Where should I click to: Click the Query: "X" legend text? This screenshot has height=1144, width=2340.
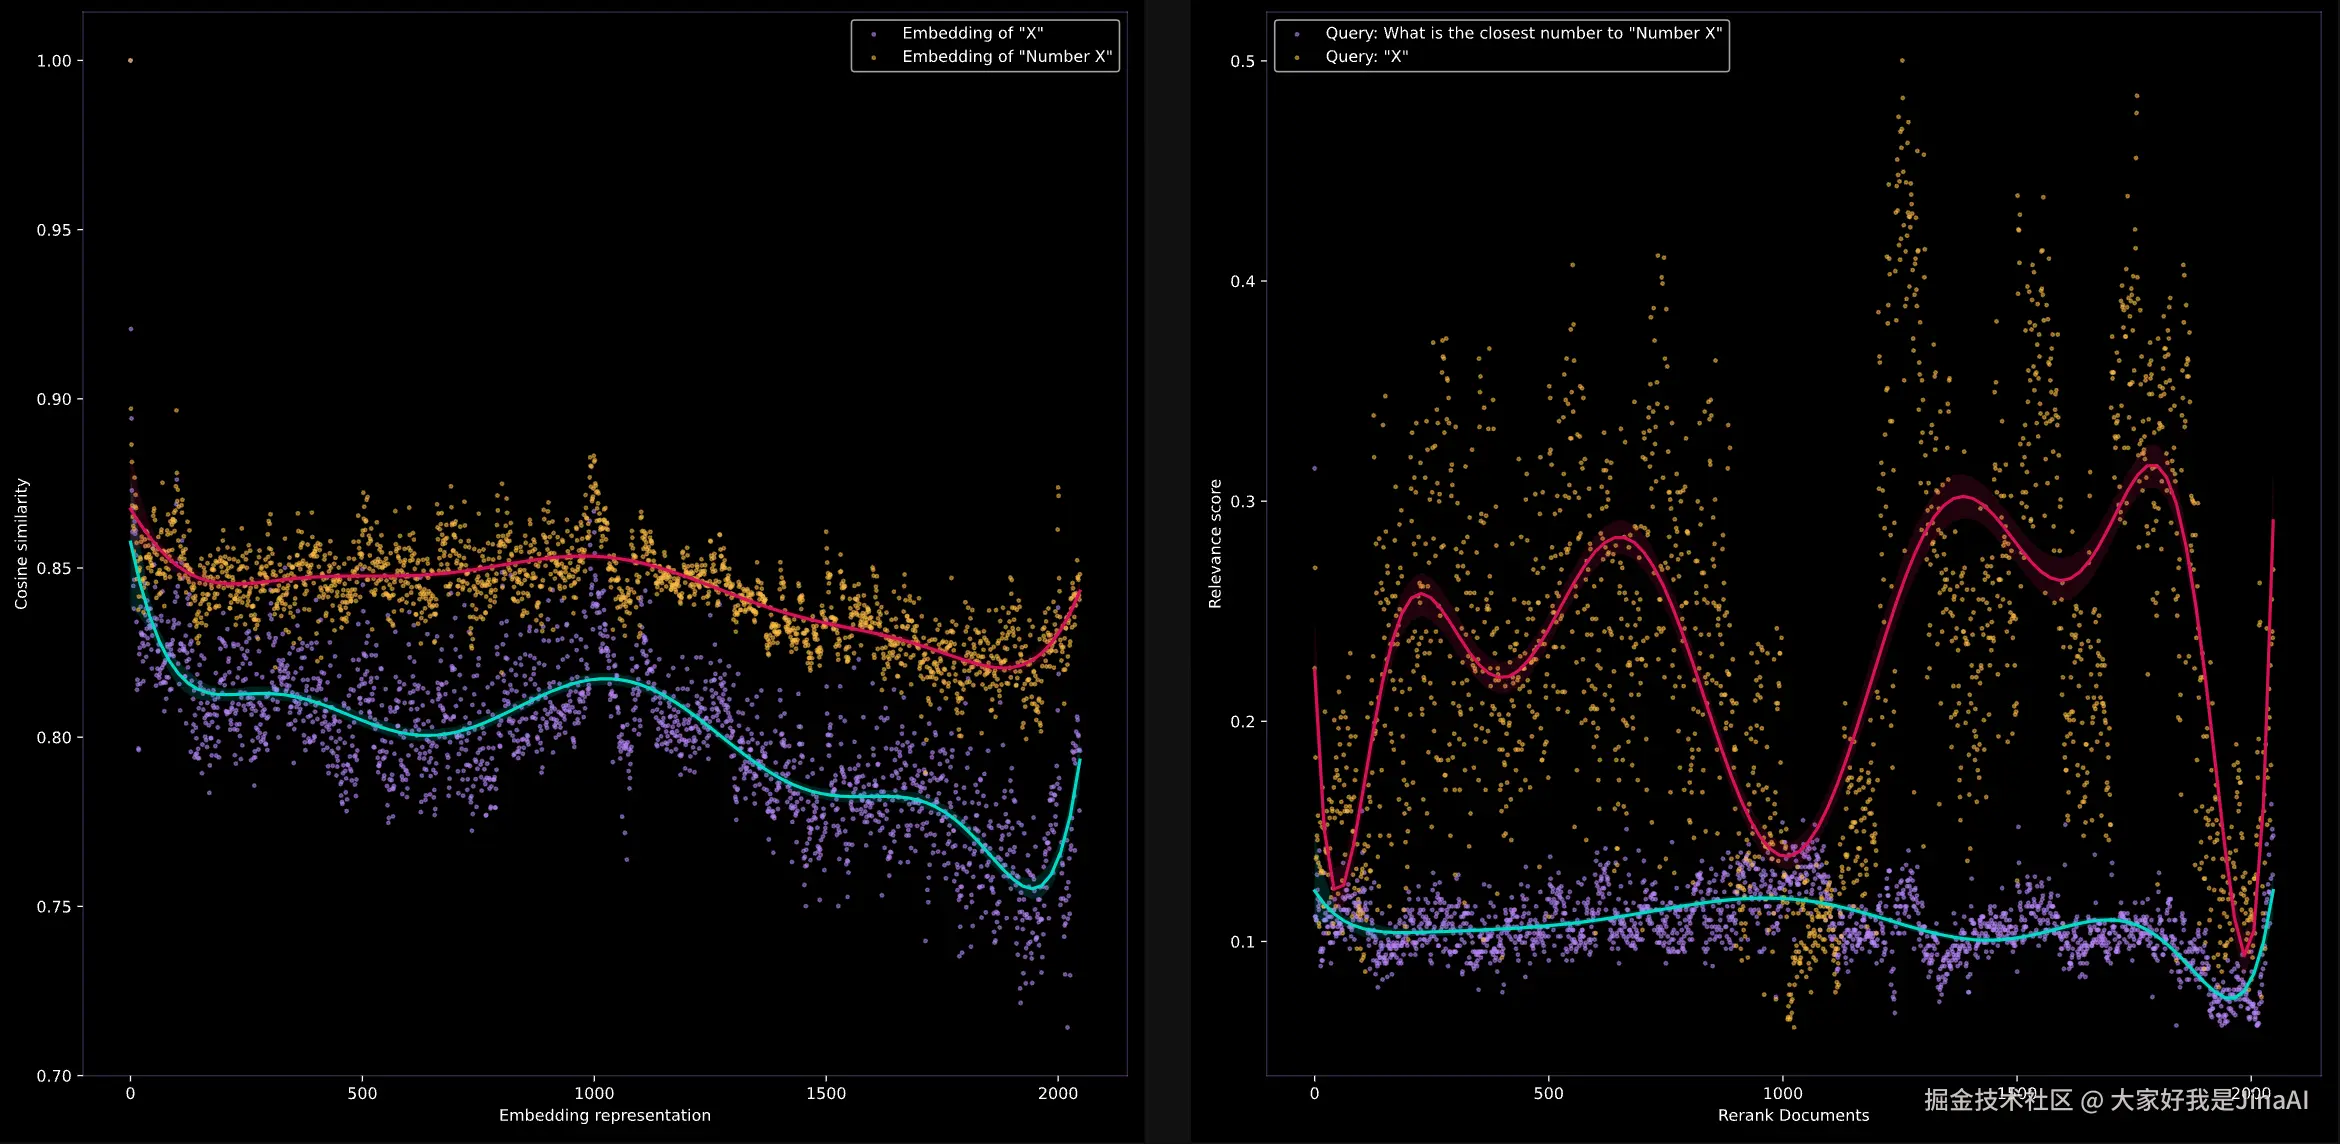(x=1366, y=57)
